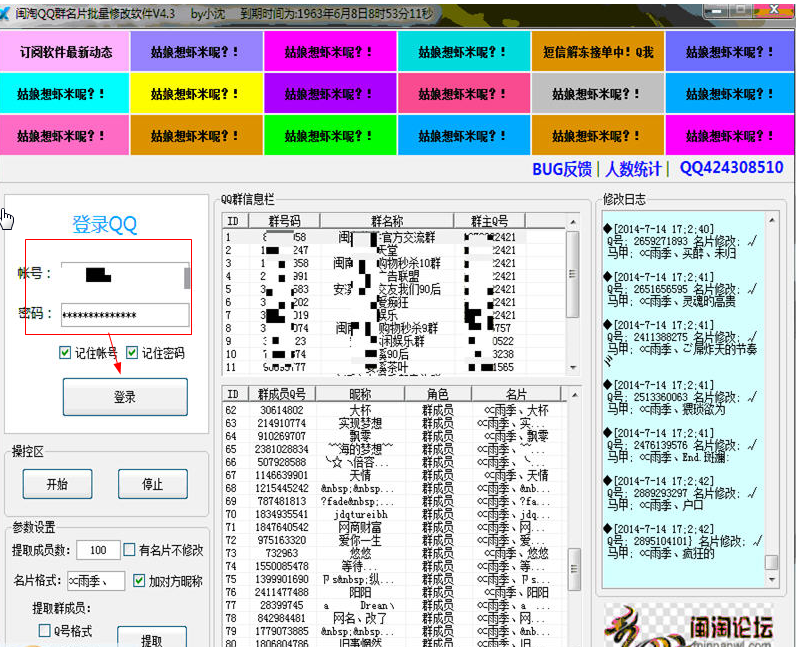Click the lavender 姑娘想虾米呢 button

point(197,51)
